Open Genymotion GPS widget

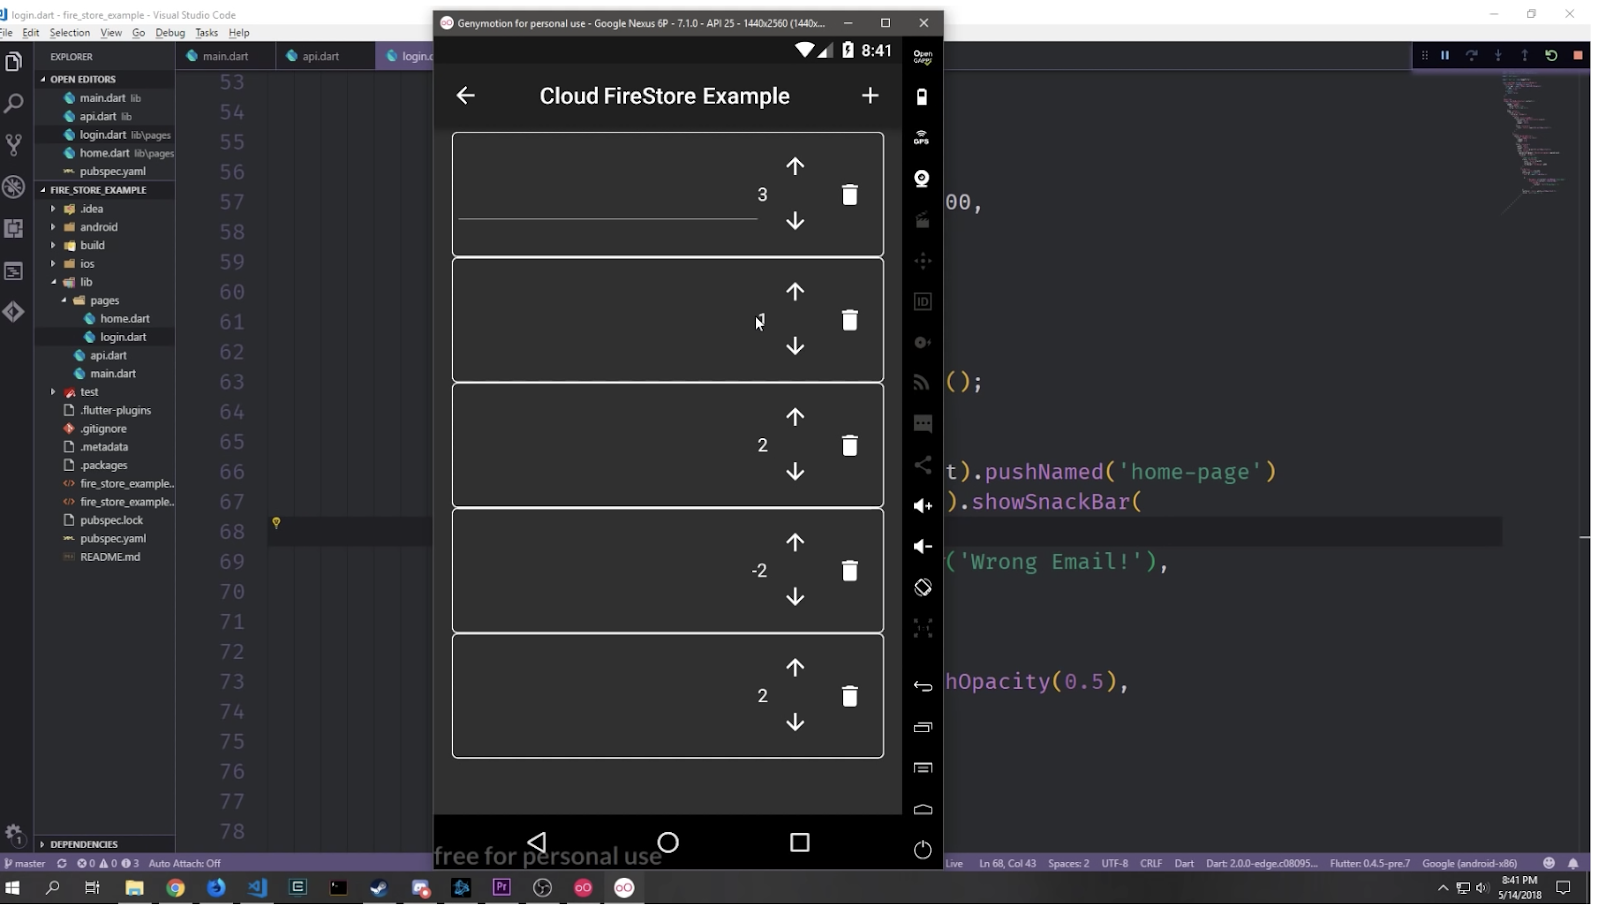coord(922,138)
